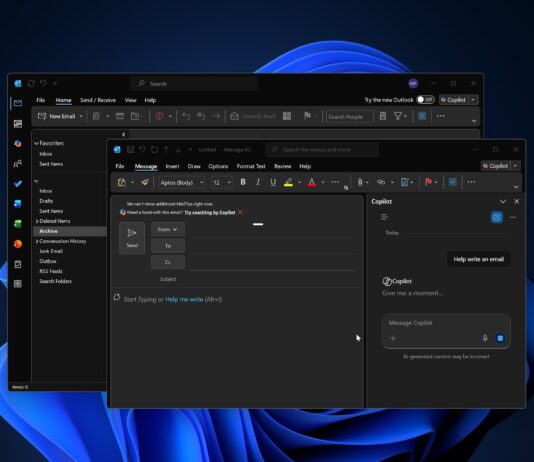Click the Help me write link
The image size is (534, 462).
(184, 299)
